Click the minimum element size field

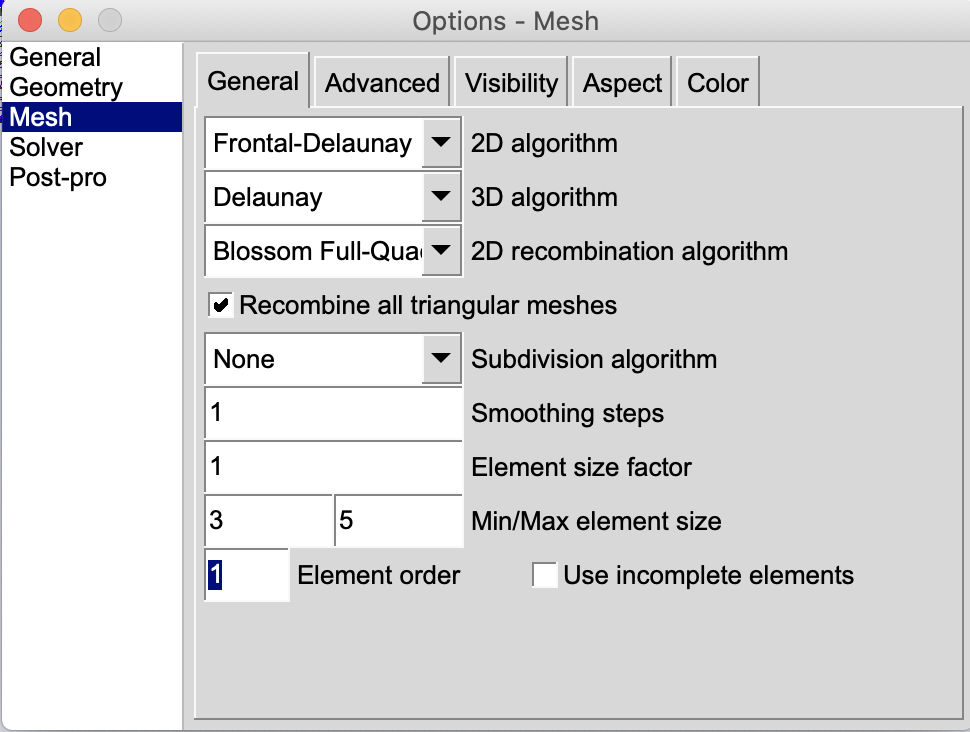pyautogui.click(x=269, y=520)
